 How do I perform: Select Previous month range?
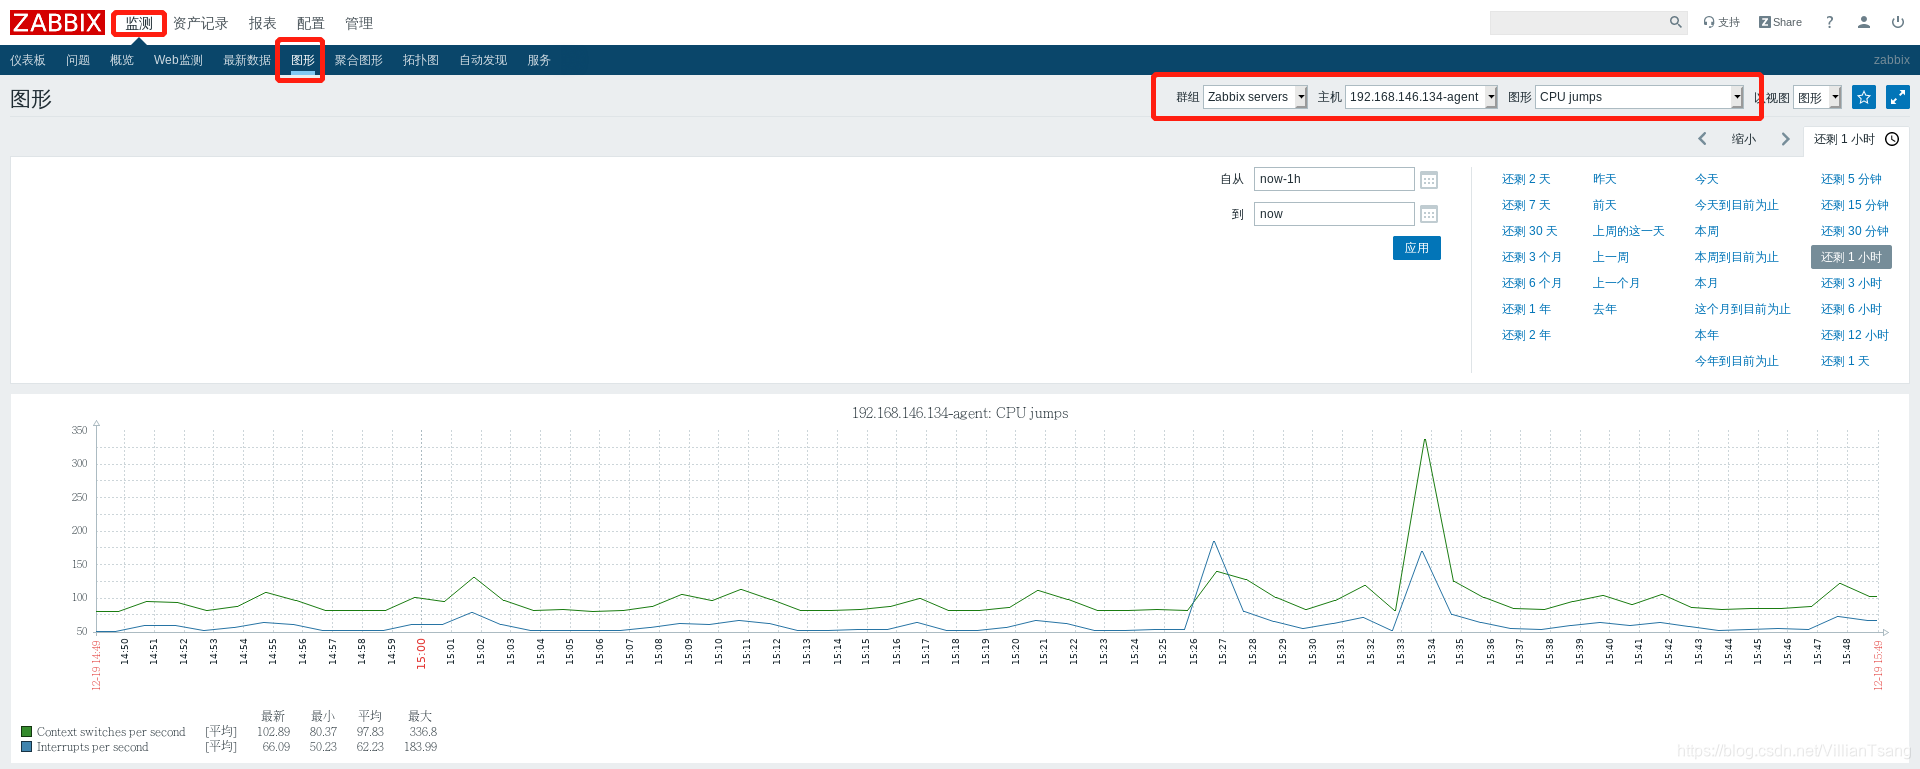click(1617, 283)
